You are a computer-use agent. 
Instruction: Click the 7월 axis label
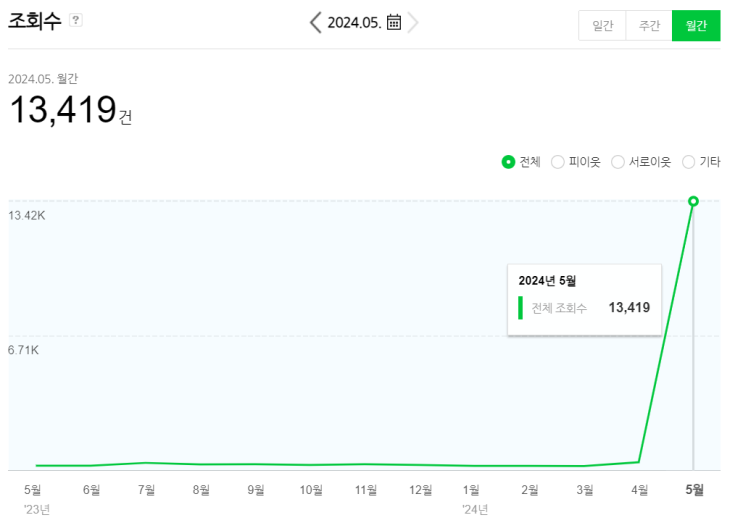click(x=146, y=490)
